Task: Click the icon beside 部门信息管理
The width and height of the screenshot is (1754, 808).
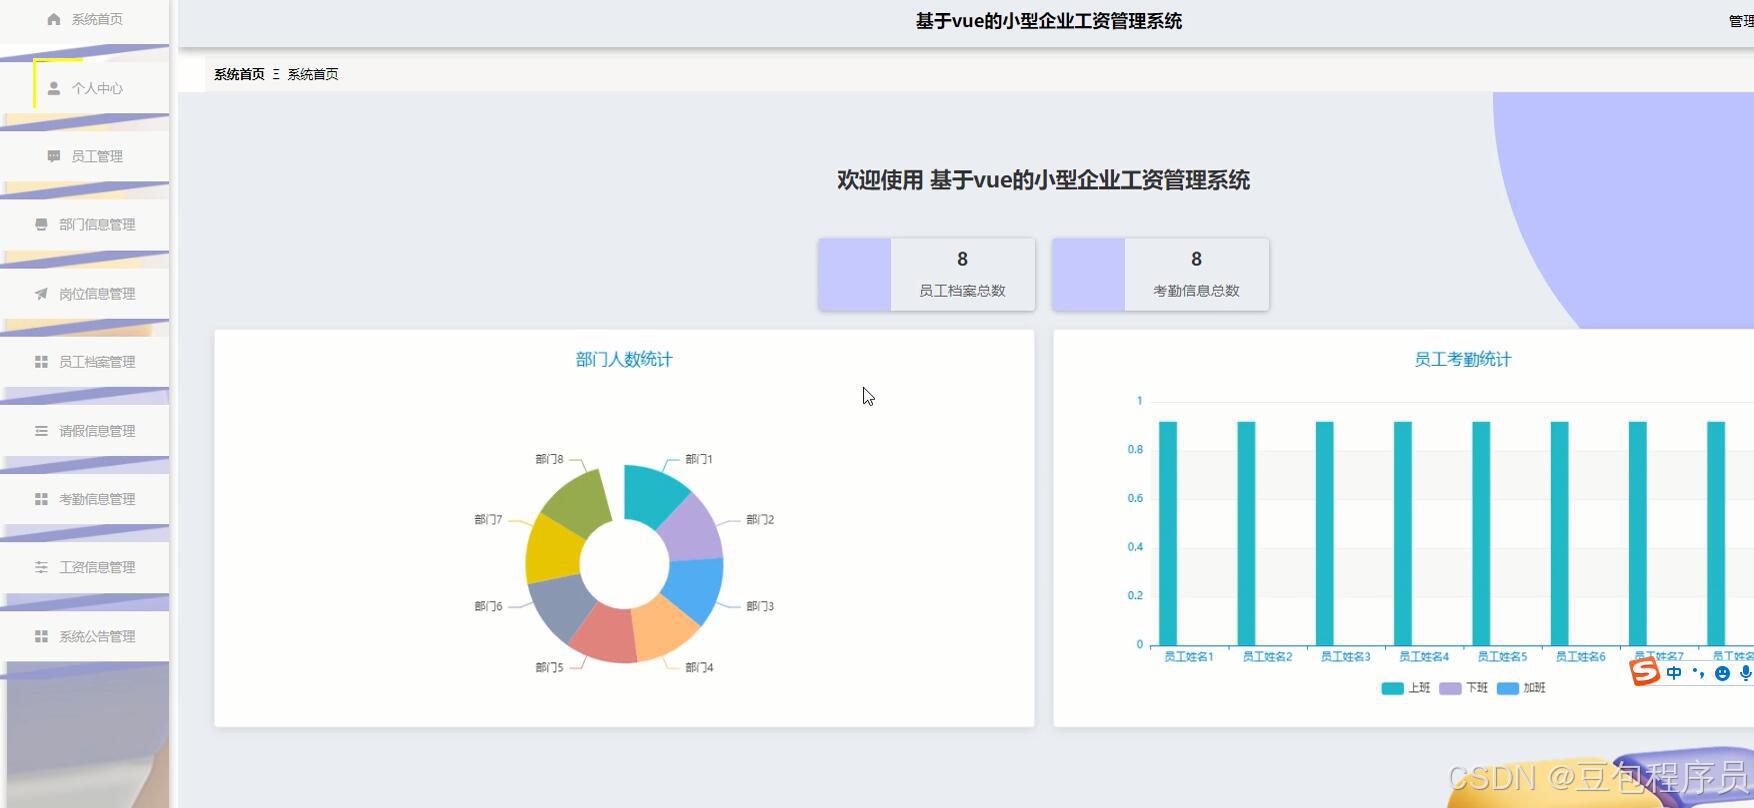Action: tap(41, 224)
